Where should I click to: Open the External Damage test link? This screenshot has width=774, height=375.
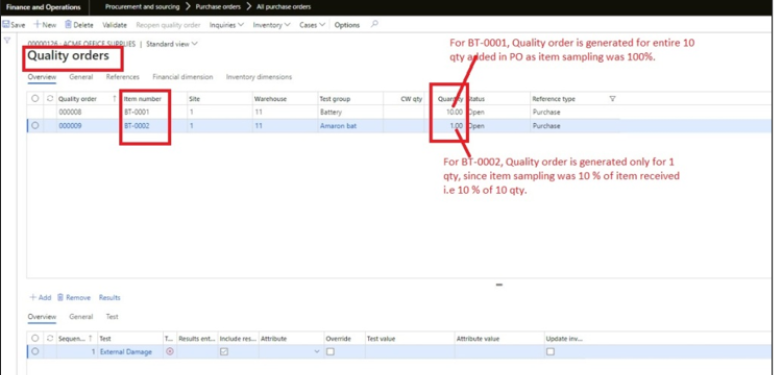coord(126,352)
